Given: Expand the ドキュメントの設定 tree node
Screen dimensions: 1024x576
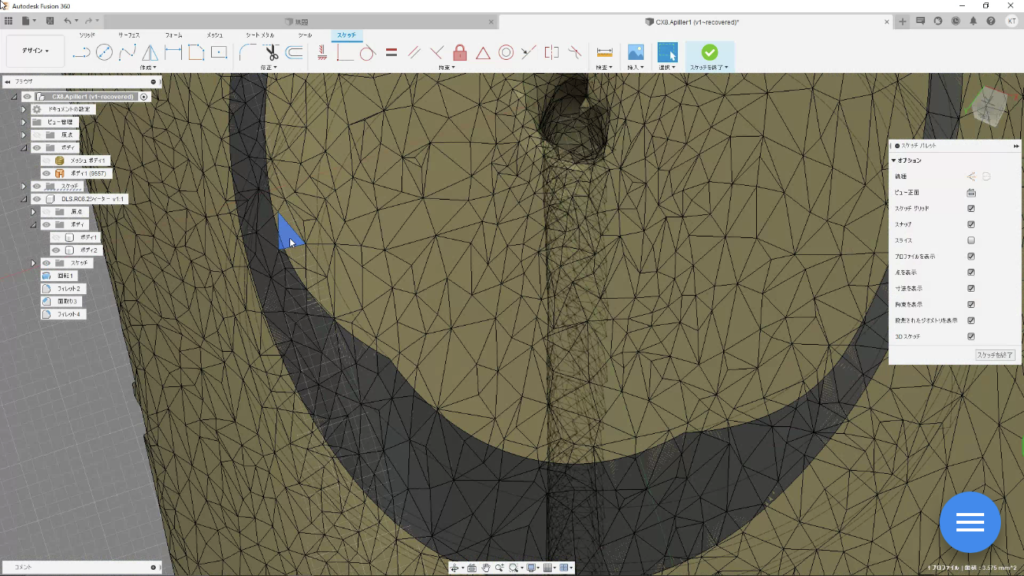Looking at the screenshot, I should 23,109.
